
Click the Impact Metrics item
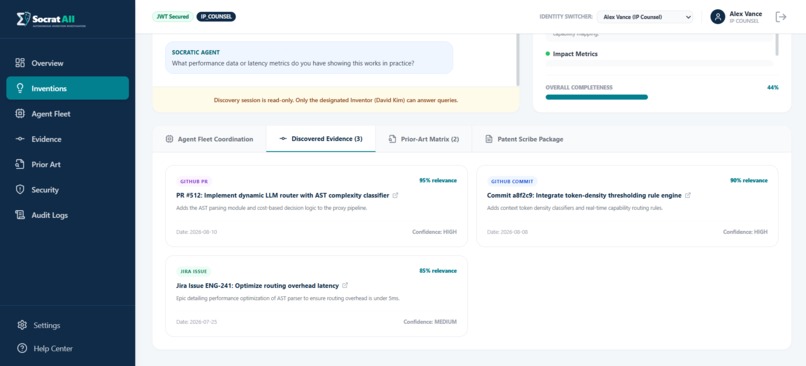pyautogui.click(x=575, y=53)
